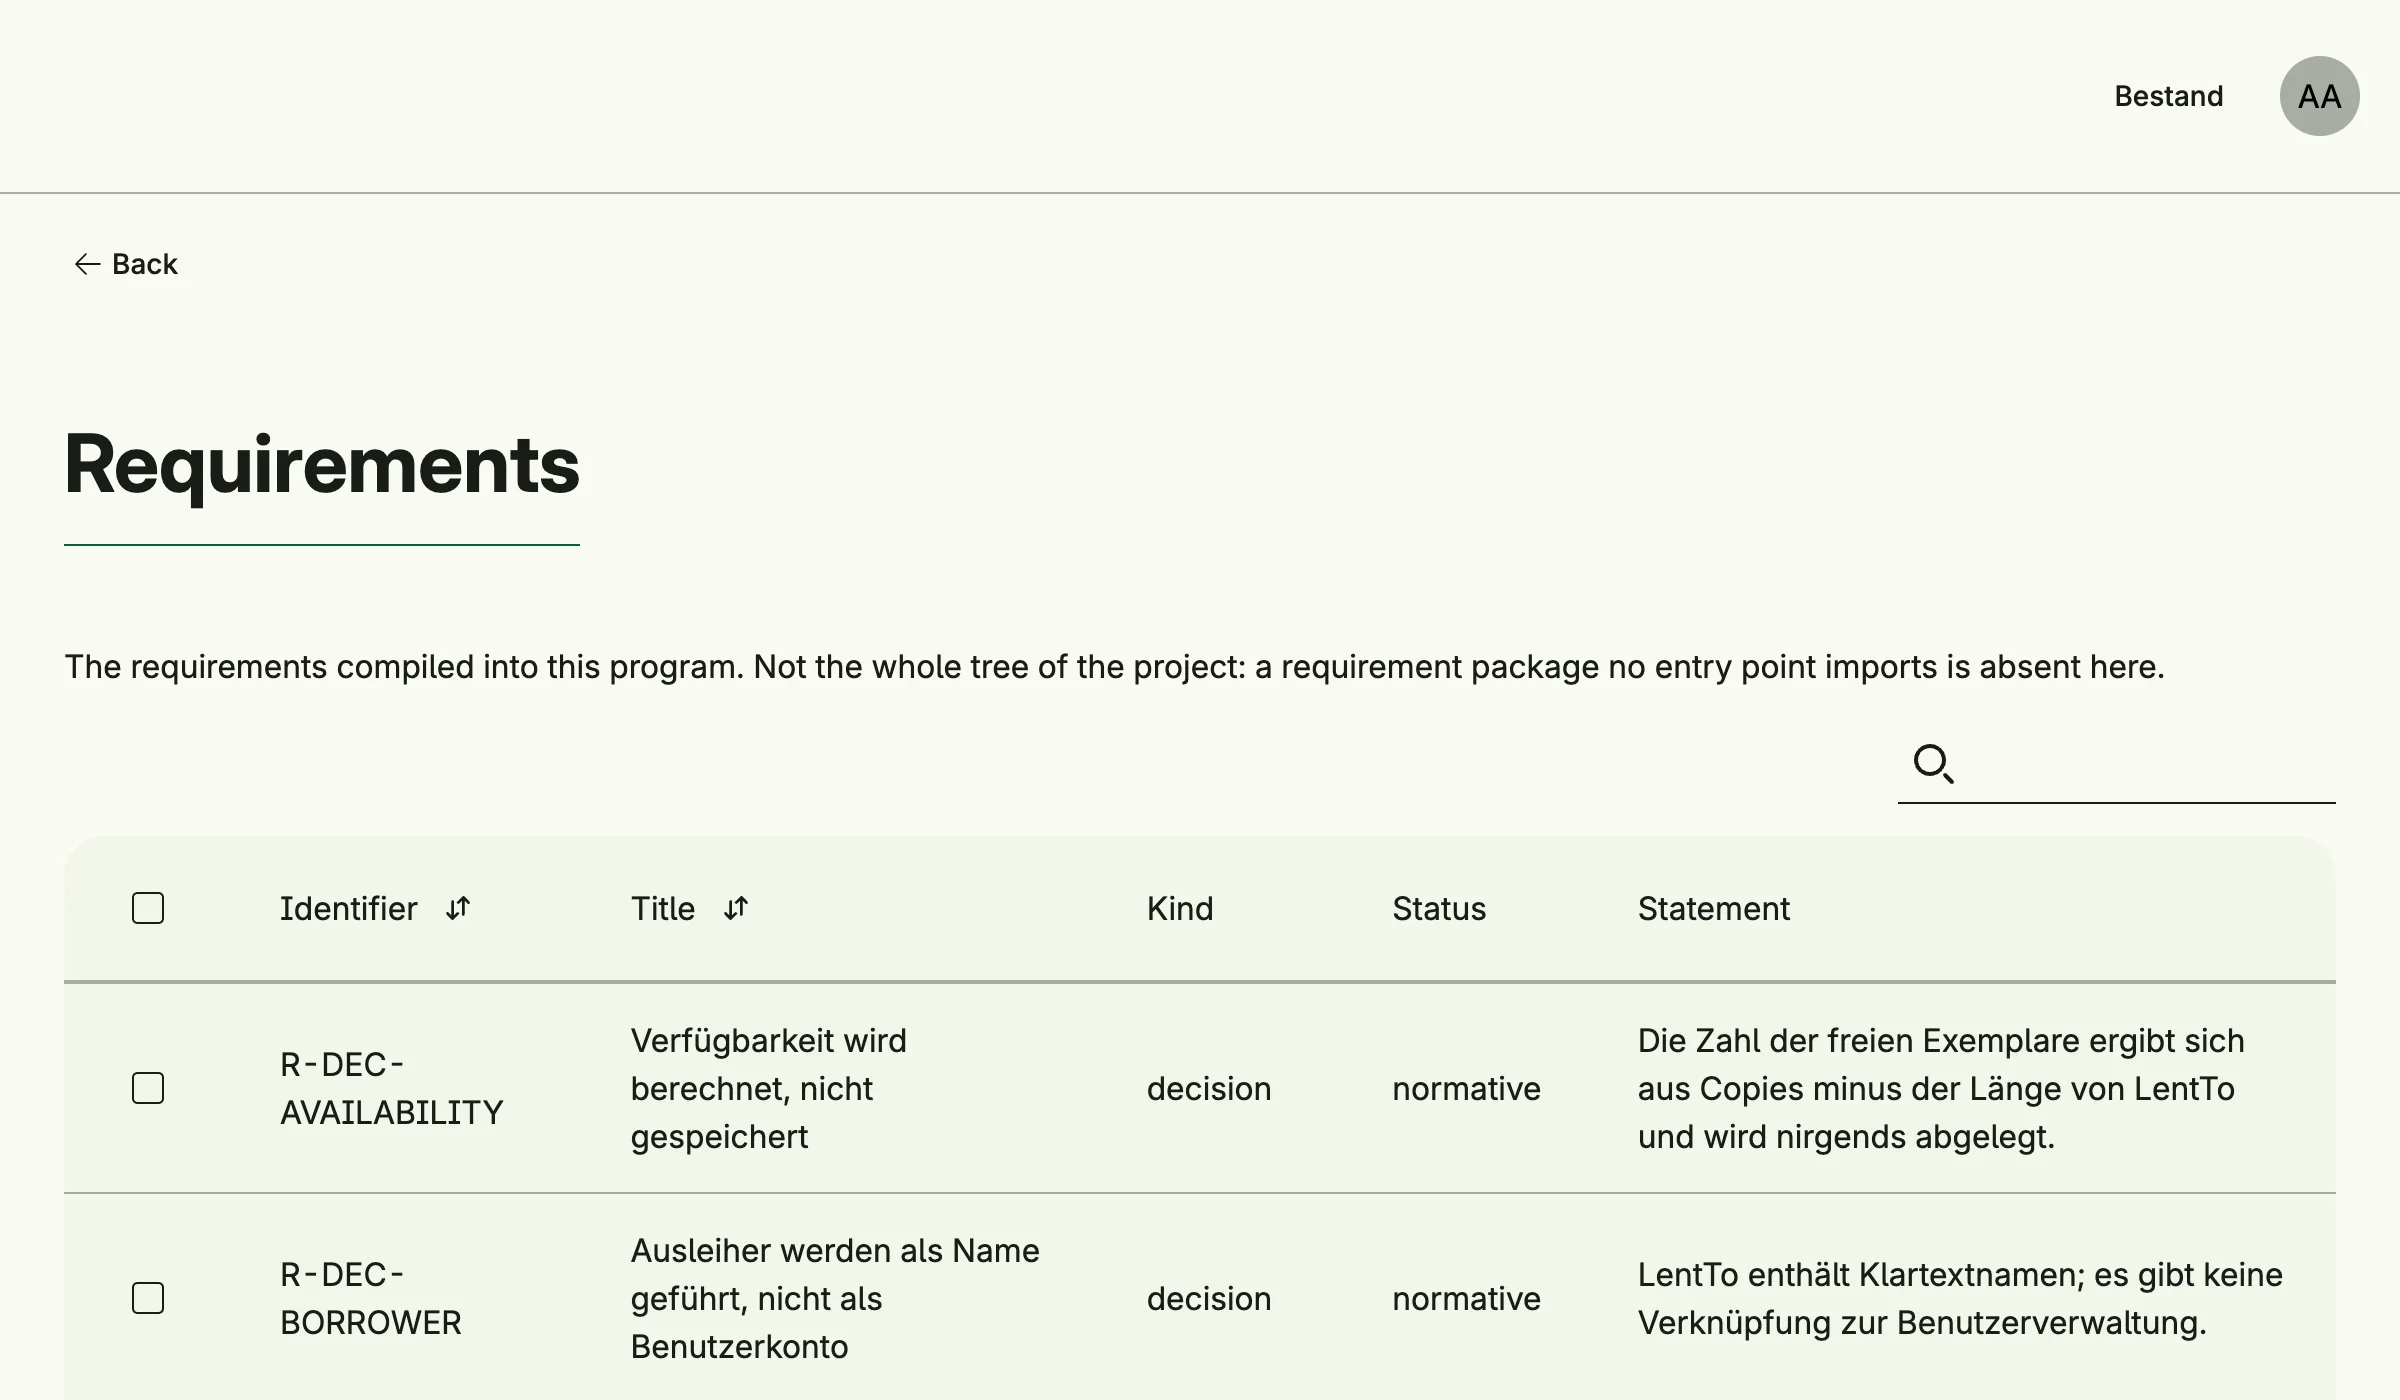This screenshot has height=1400, width=2400.
Task: Focus the requirements search field
Action: click(x=2116, y=764)
